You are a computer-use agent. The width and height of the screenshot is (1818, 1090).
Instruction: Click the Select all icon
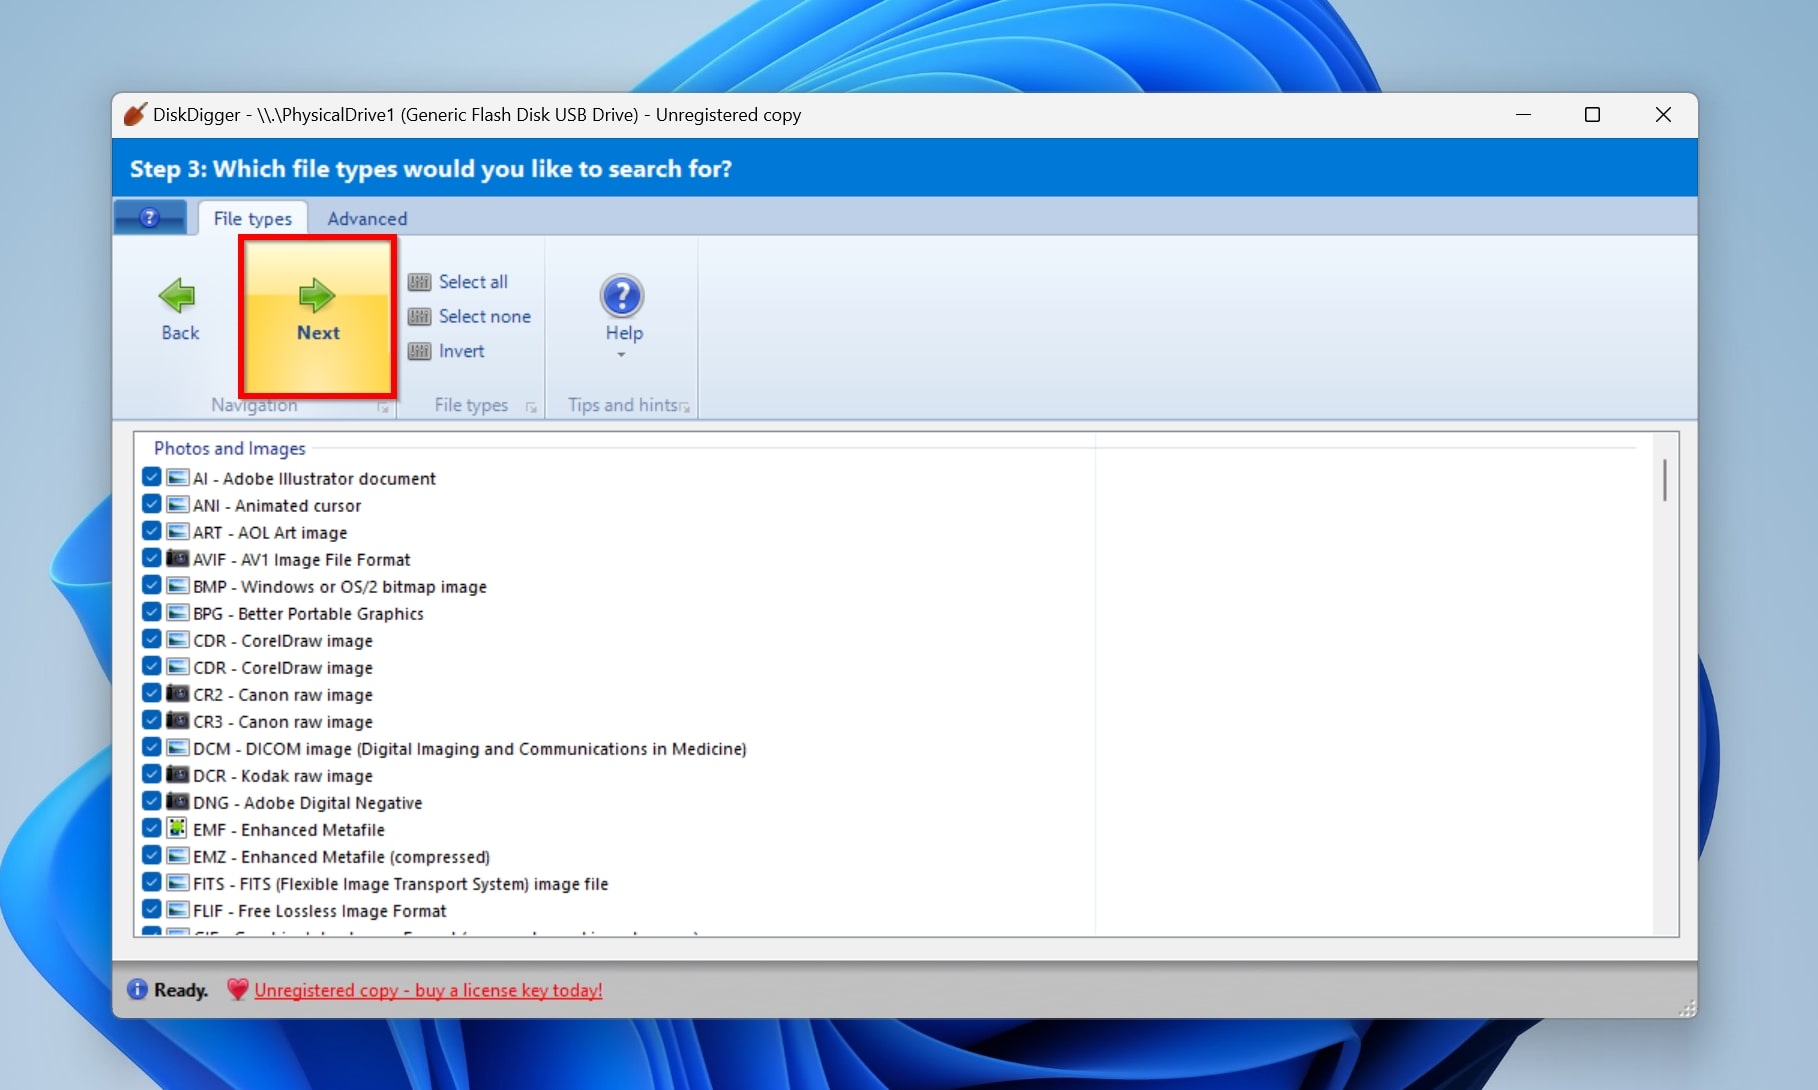click(420, 282)
